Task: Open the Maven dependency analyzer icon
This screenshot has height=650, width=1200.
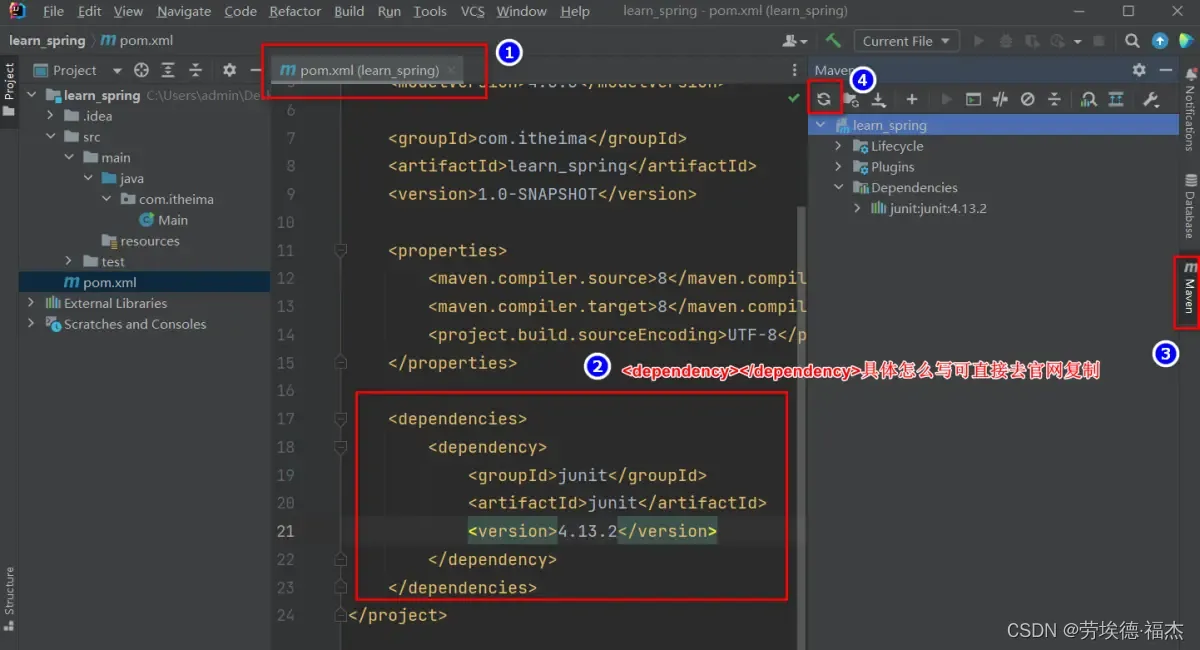Action: click(x=1089, y=99)
